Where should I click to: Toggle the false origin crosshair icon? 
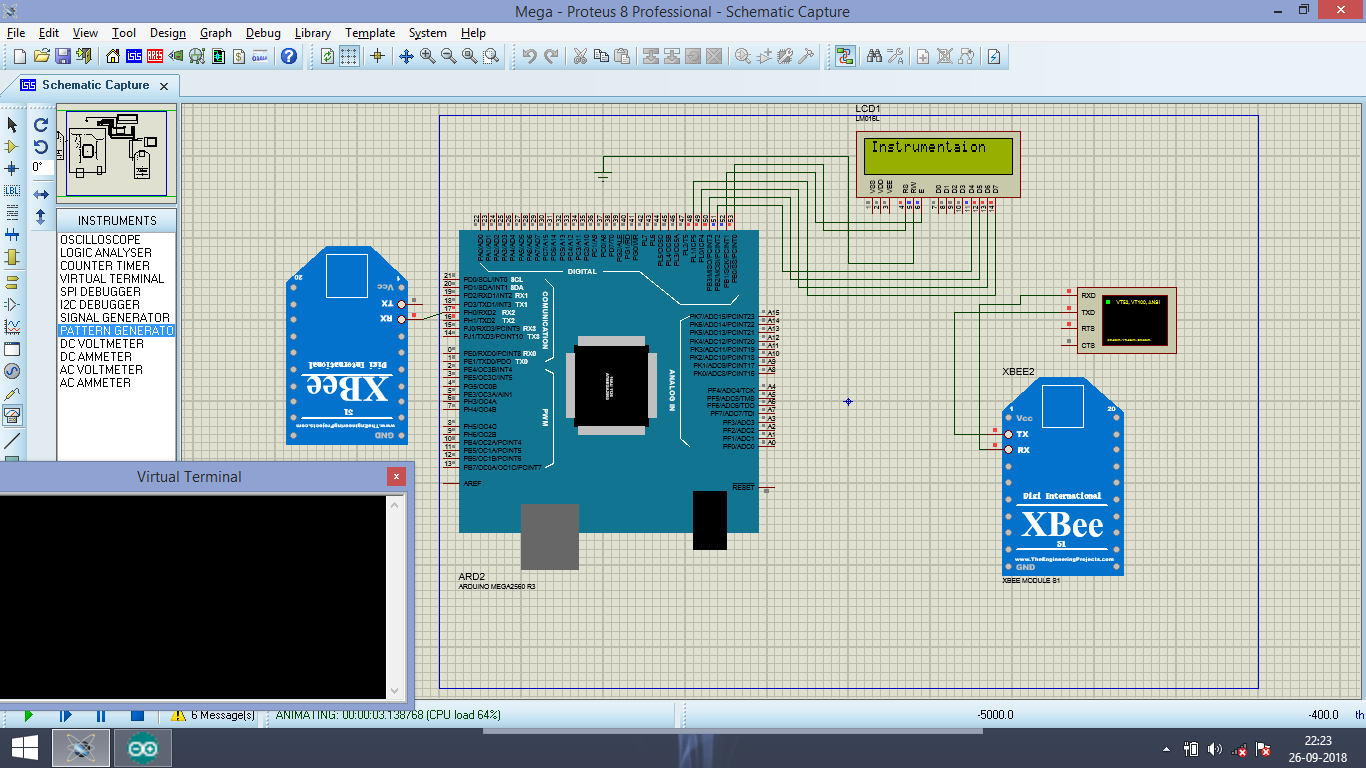[x=377, y=56]
